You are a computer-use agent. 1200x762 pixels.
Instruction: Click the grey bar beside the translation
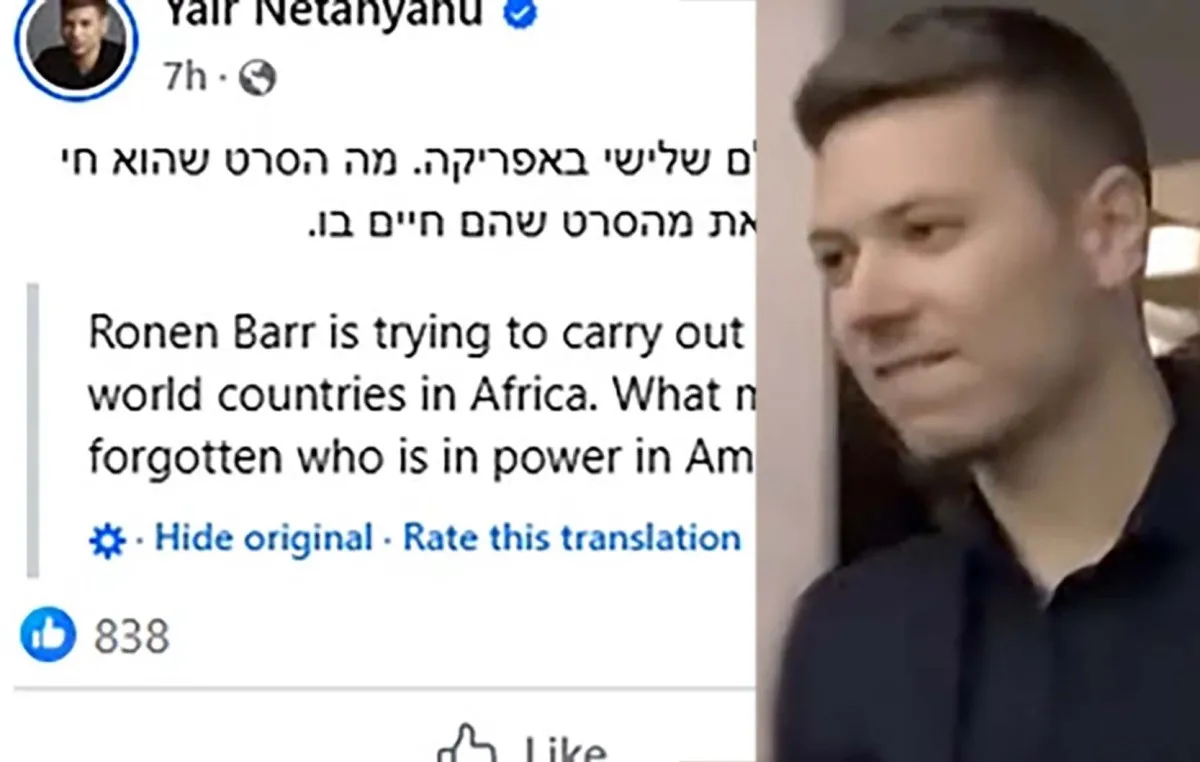pos(32,431)
